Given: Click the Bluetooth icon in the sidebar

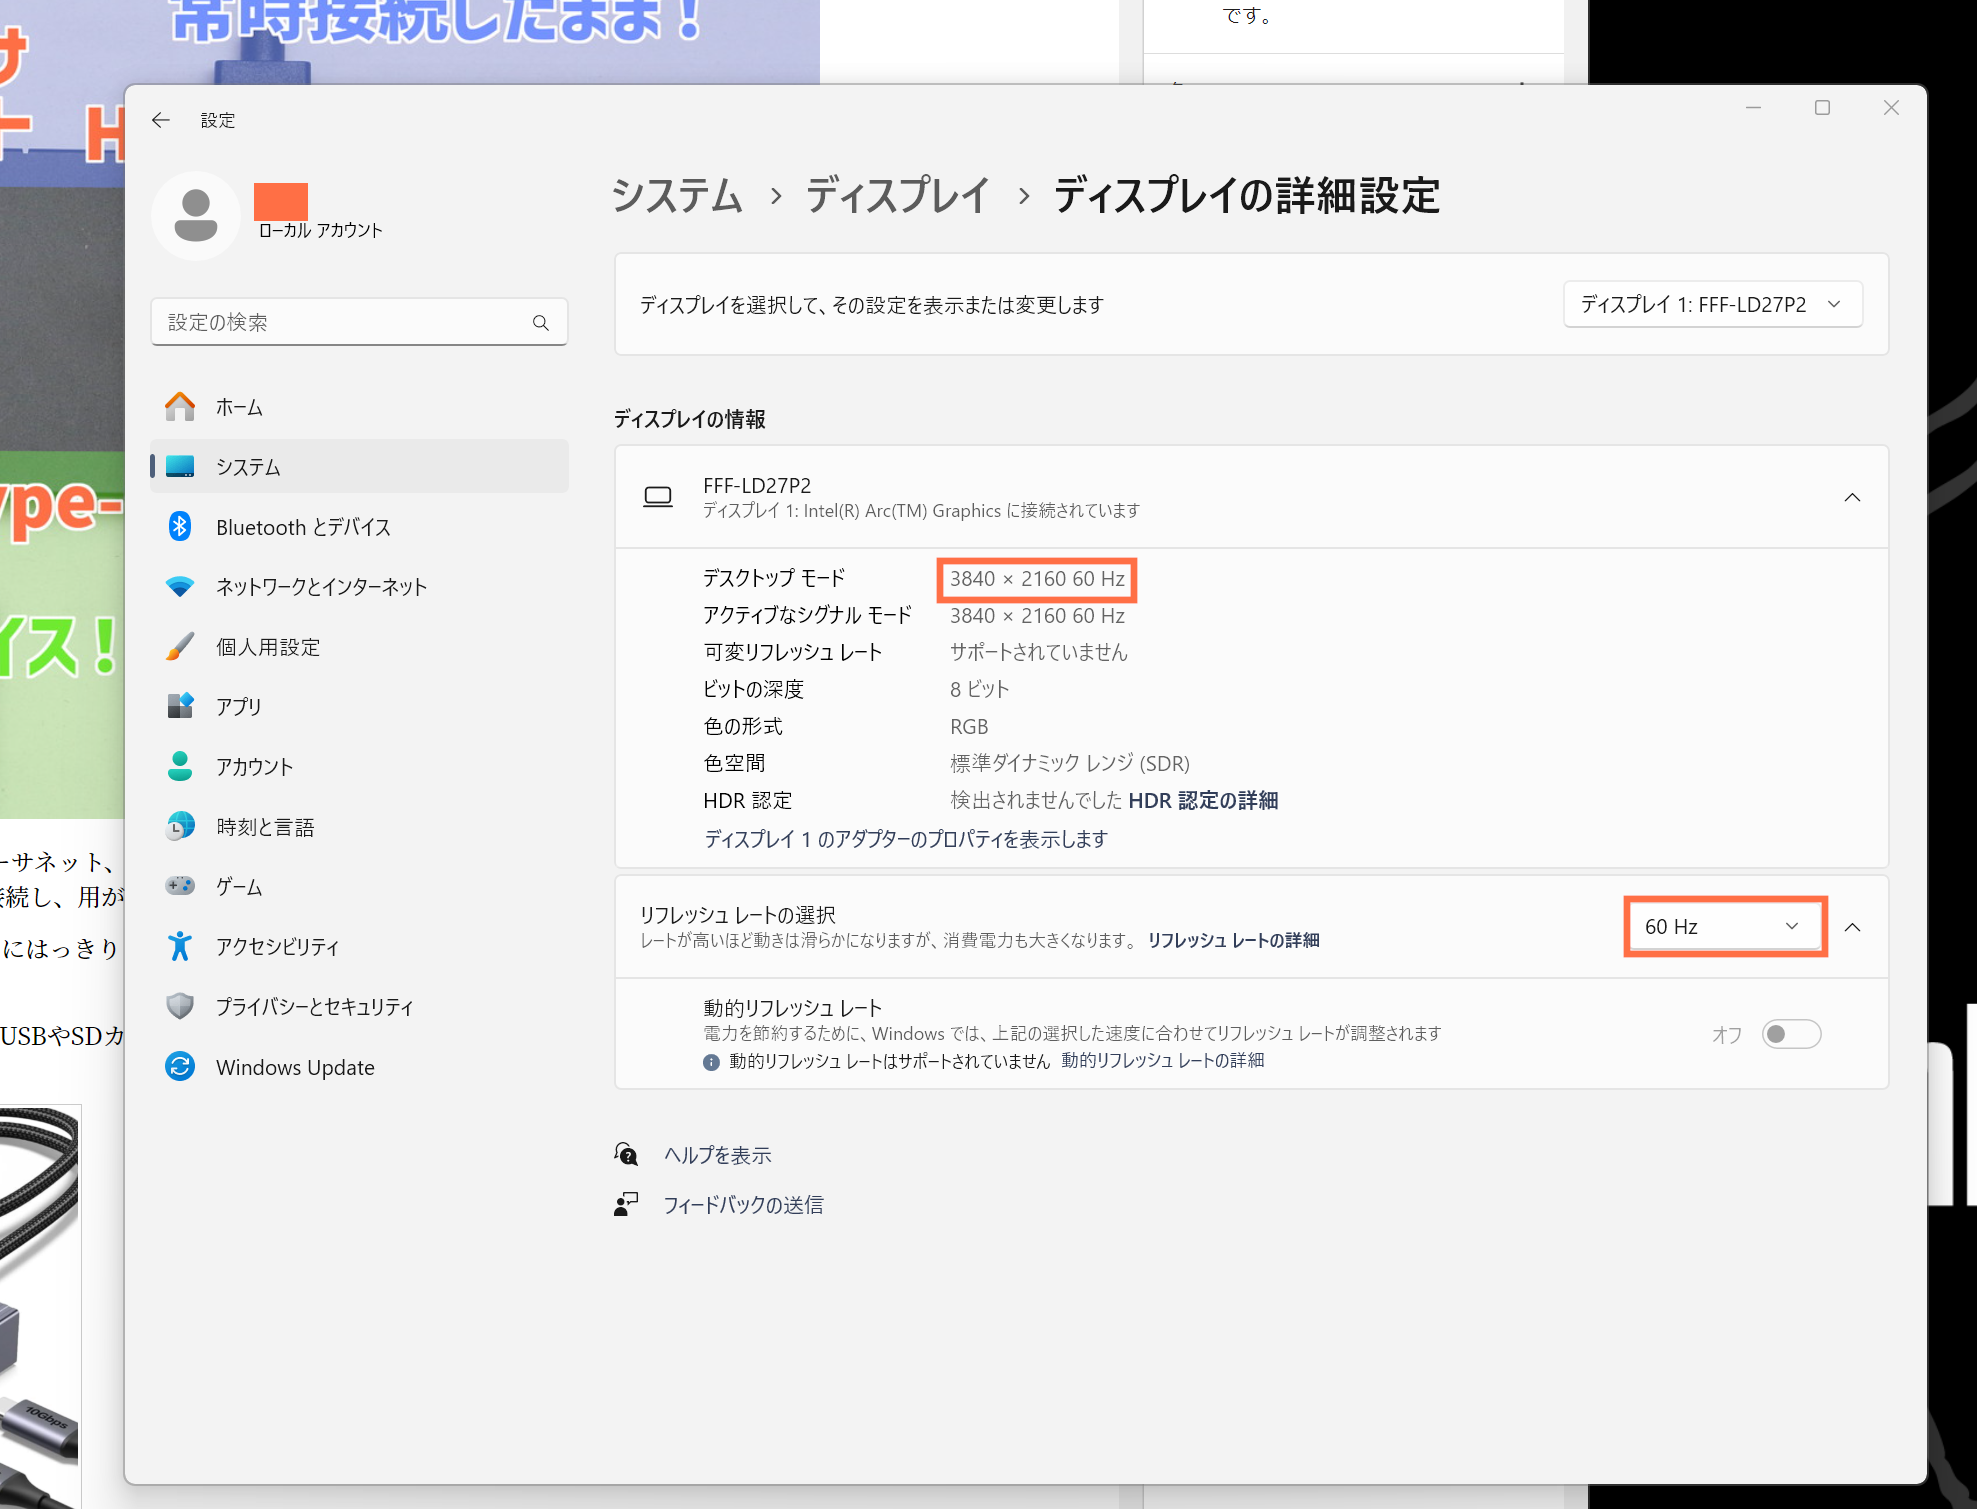Looking at the screenshot, I should [180, 526].
